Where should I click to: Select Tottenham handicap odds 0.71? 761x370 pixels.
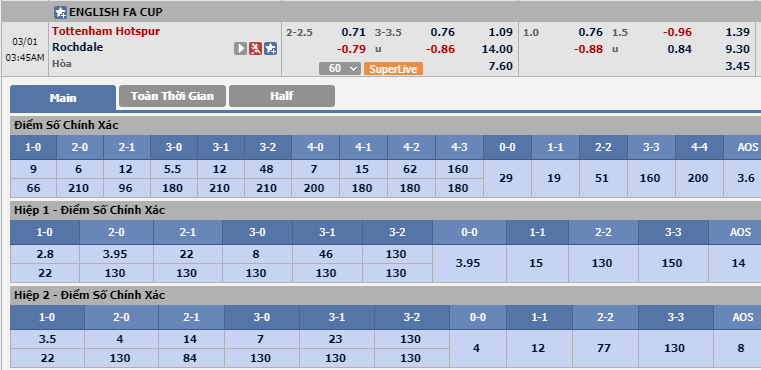click(353, 33)
